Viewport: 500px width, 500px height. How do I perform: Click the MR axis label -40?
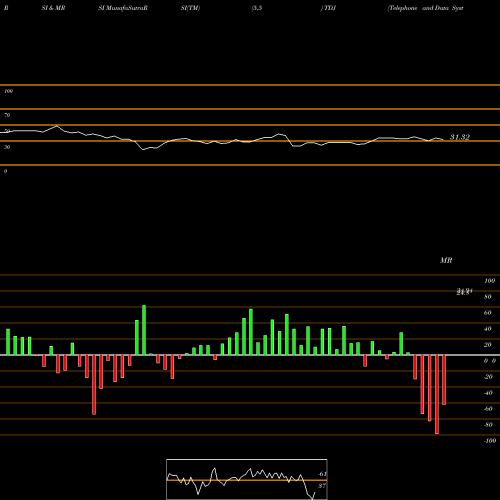488,393
